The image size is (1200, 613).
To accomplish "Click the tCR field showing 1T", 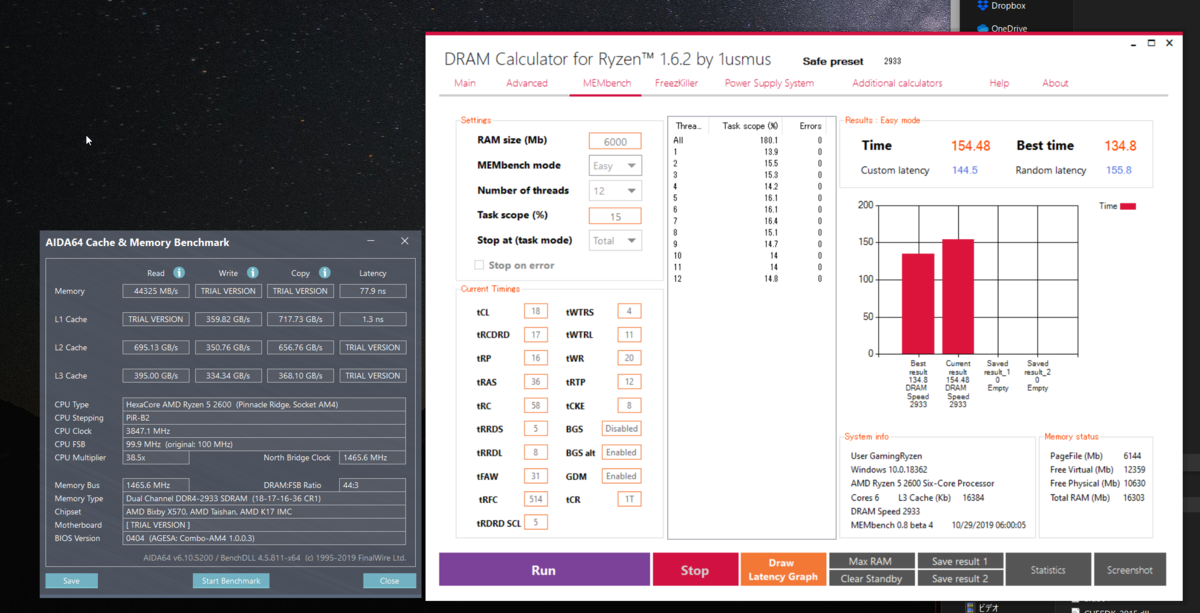I will [629, 499].
